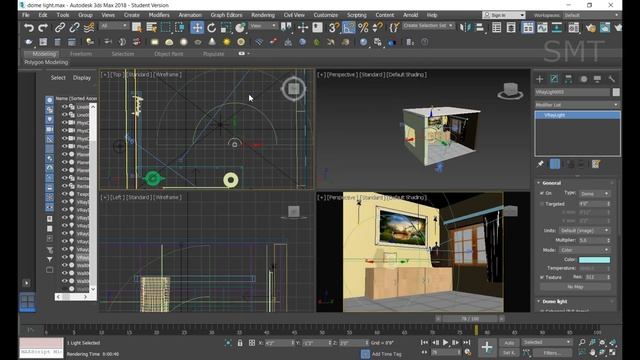Click Add Time Tag in status bar
The width and height of the screenshot is (640, 360).
pyautogui.click(x=387, y=354)
